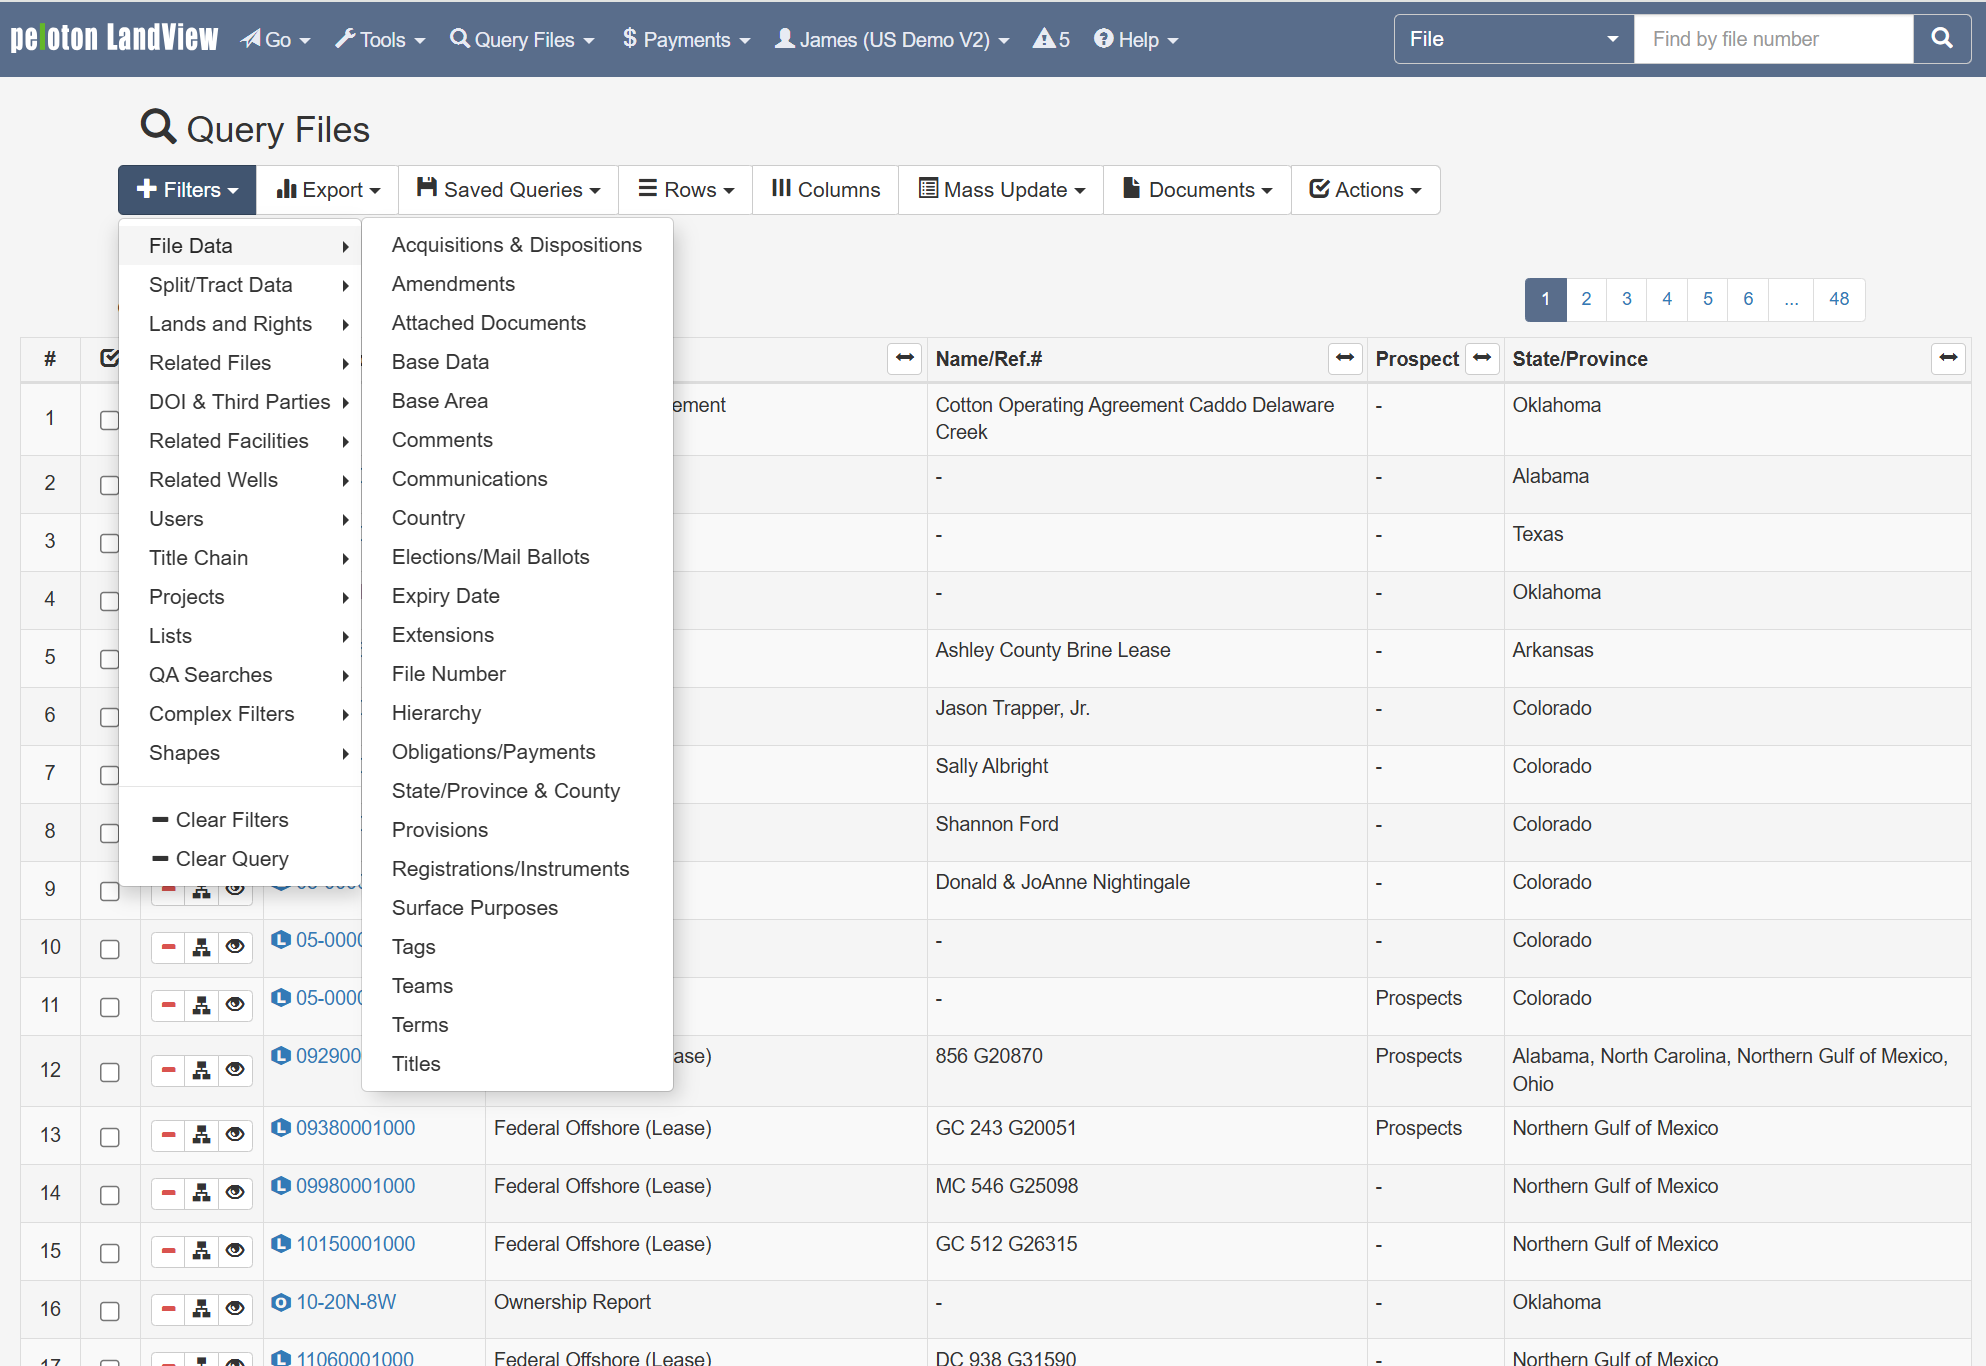This screenshot has width=1986, height=1366.
Task: Check the checkbox for row 12
Action: click(109, 1070)
